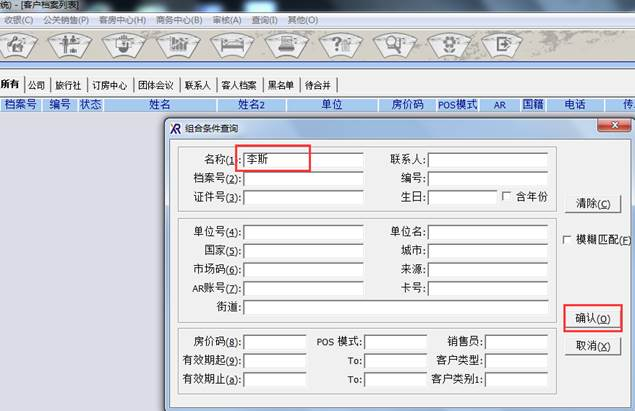635x411 pixels.
Task: Open the 查询(I) menu
Action: (265, 19)
